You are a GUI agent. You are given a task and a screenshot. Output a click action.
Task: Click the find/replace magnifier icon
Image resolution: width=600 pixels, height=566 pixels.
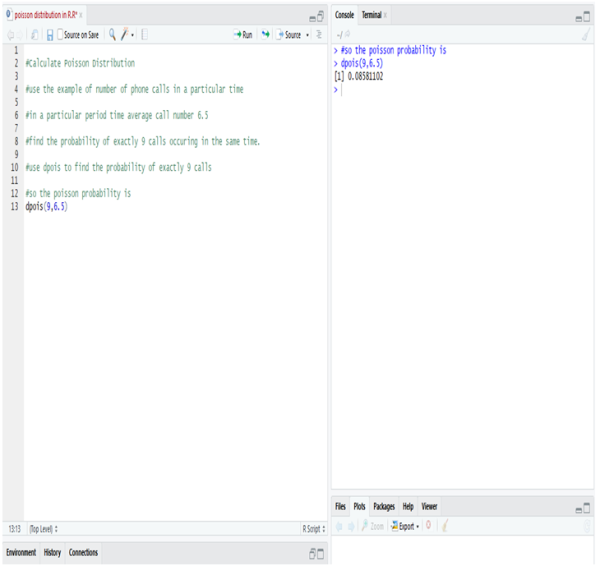point(112,35)
